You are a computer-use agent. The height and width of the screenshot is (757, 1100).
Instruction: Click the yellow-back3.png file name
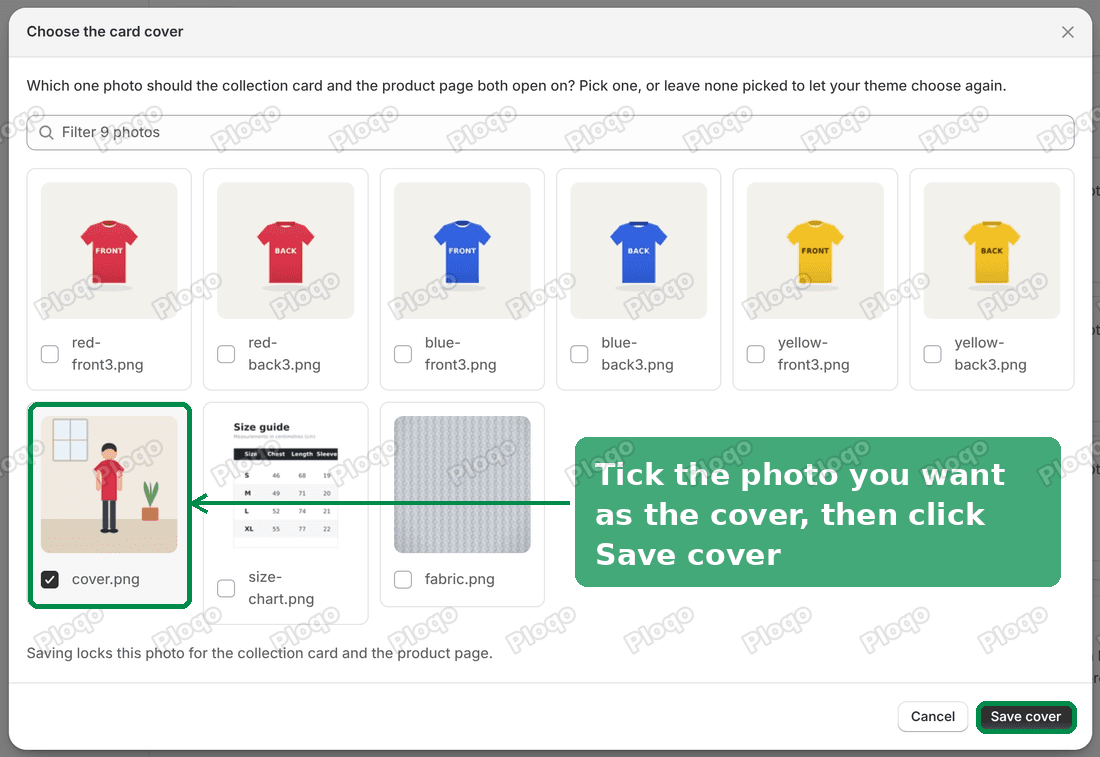(x=991, y=354)
